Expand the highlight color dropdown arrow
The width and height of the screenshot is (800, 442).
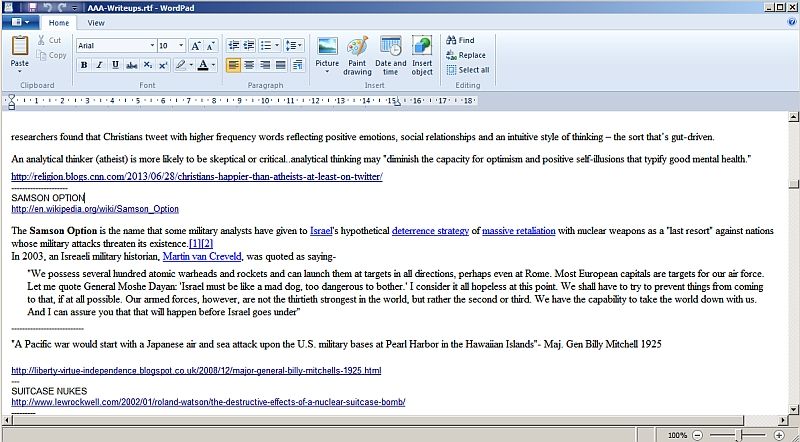coord(191,65)
